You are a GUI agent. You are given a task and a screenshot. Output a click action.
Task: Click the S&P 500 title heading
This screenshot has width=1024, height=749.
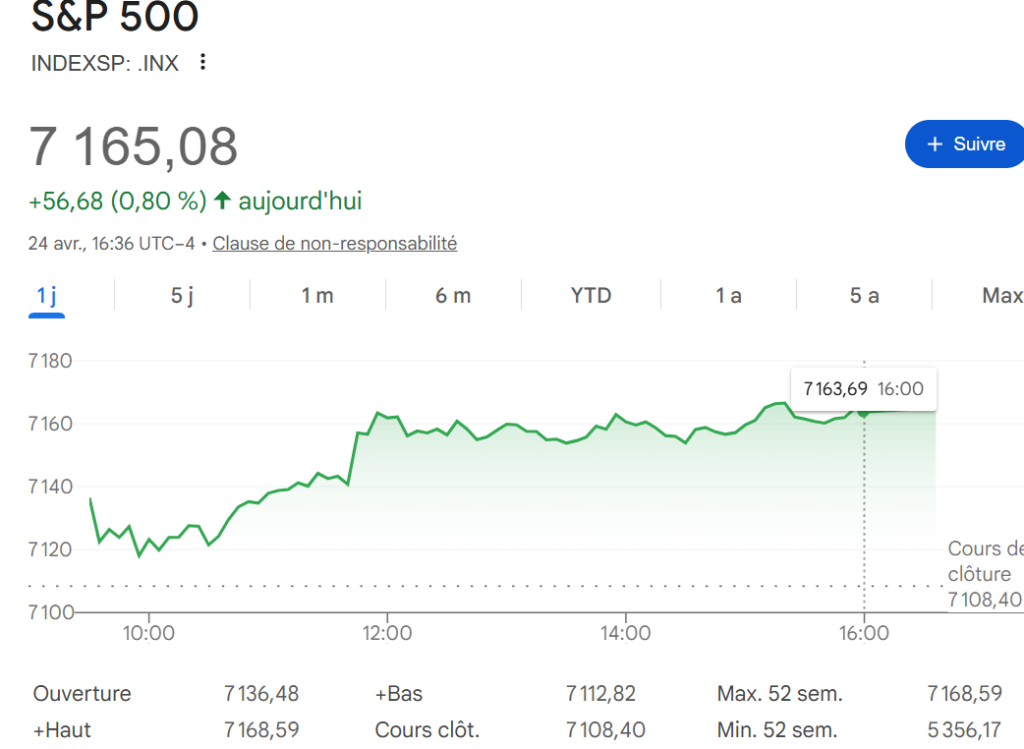115,18
